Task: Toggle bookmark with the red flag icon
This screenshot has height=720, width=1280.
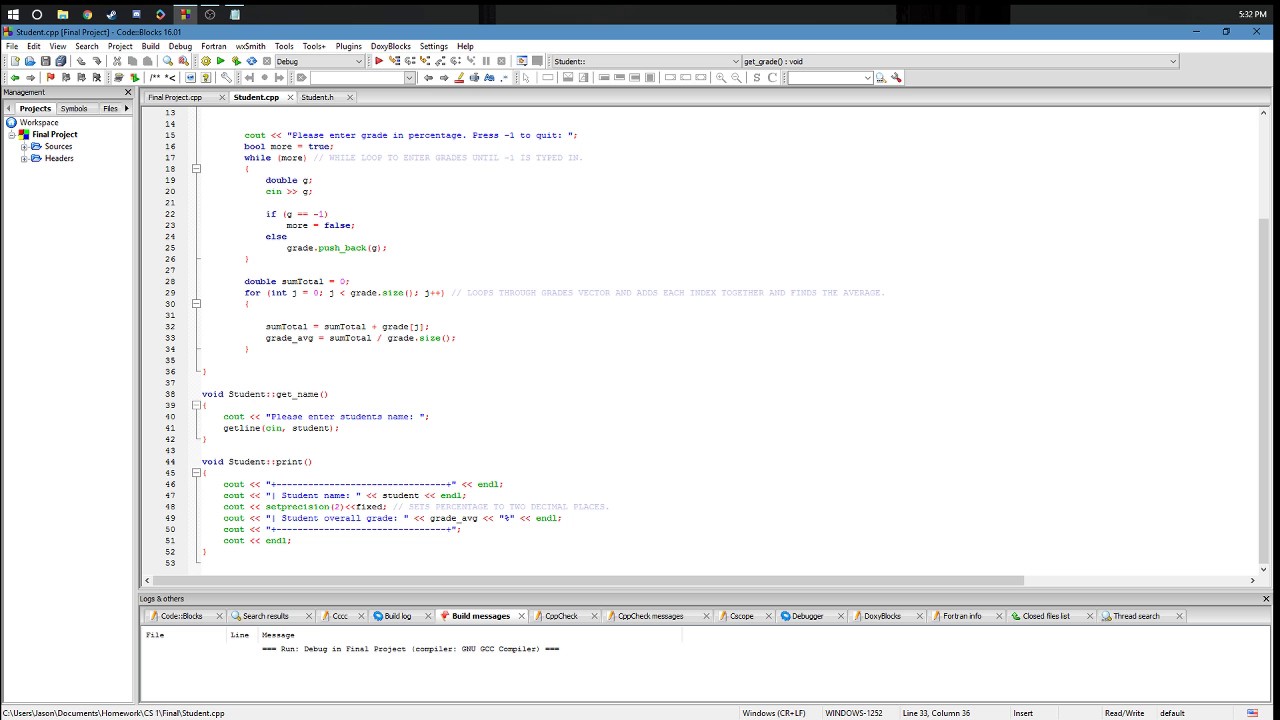Action: point(50,77)
